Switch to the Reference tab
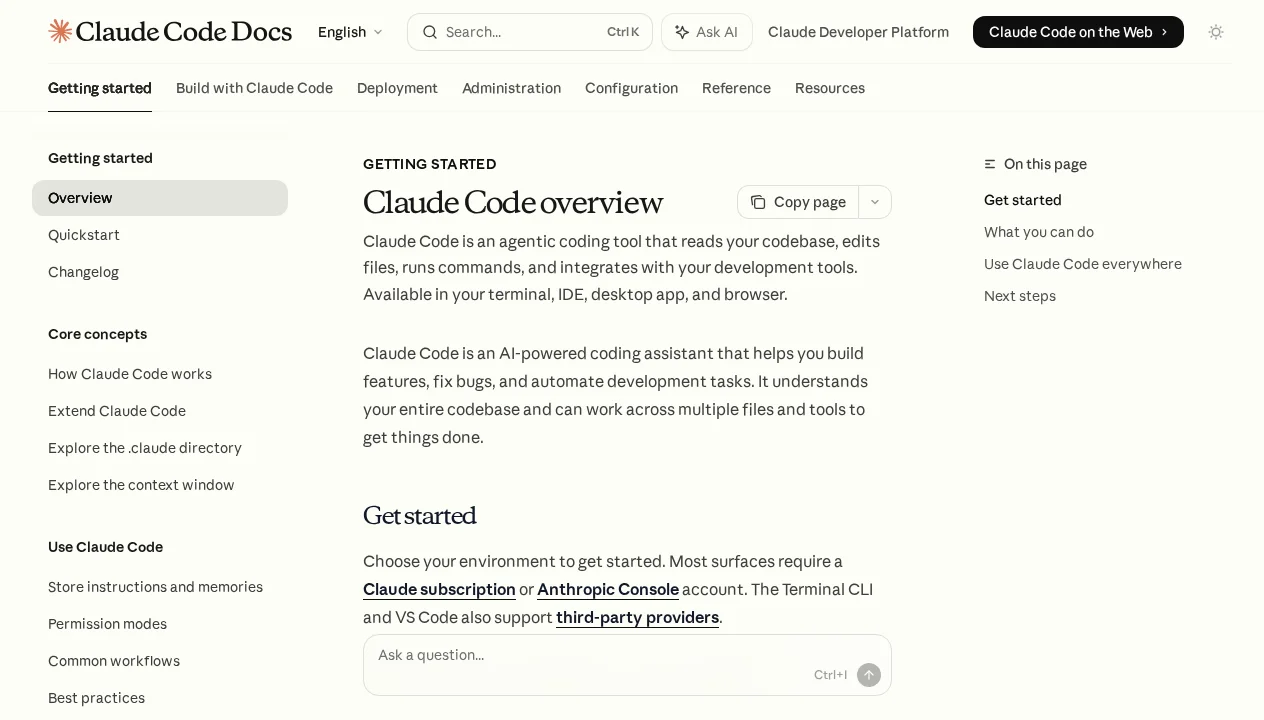The height and width of the screenshot is (720, 1264). click(x=736, y=88)
